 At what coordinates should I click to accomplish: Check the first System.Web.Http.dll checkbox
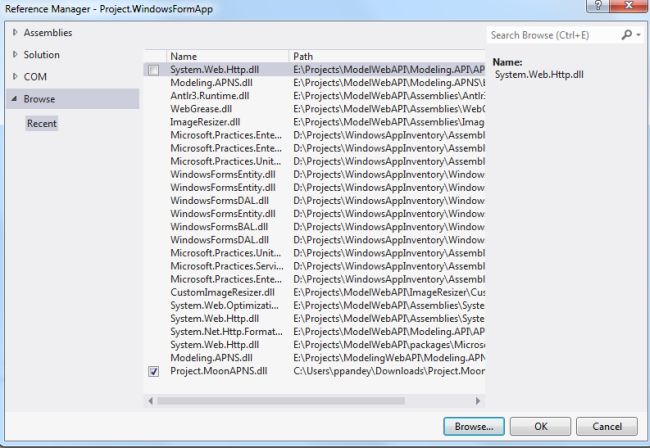click(x=153, y=70)
